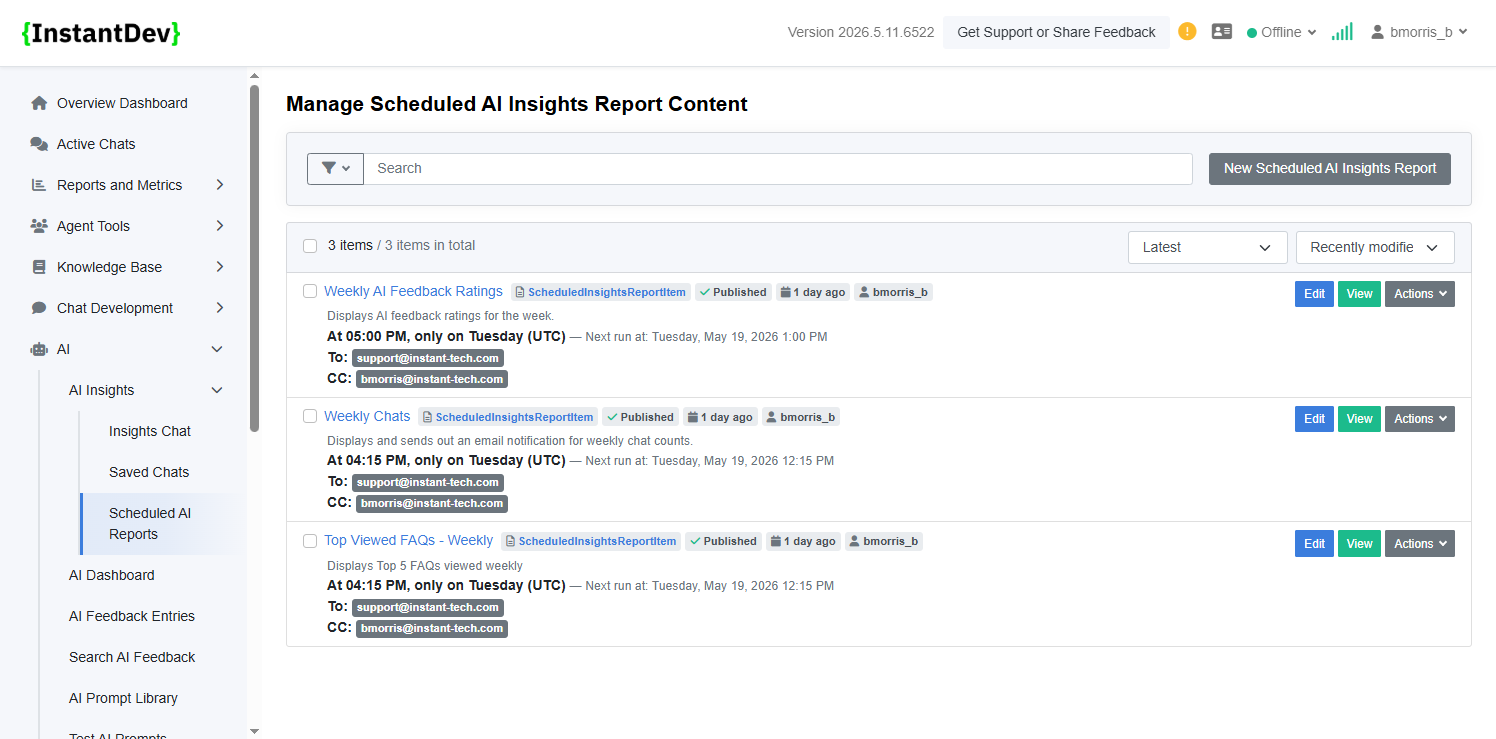
Task: Click into the Search input field
Action: [778, 168]
